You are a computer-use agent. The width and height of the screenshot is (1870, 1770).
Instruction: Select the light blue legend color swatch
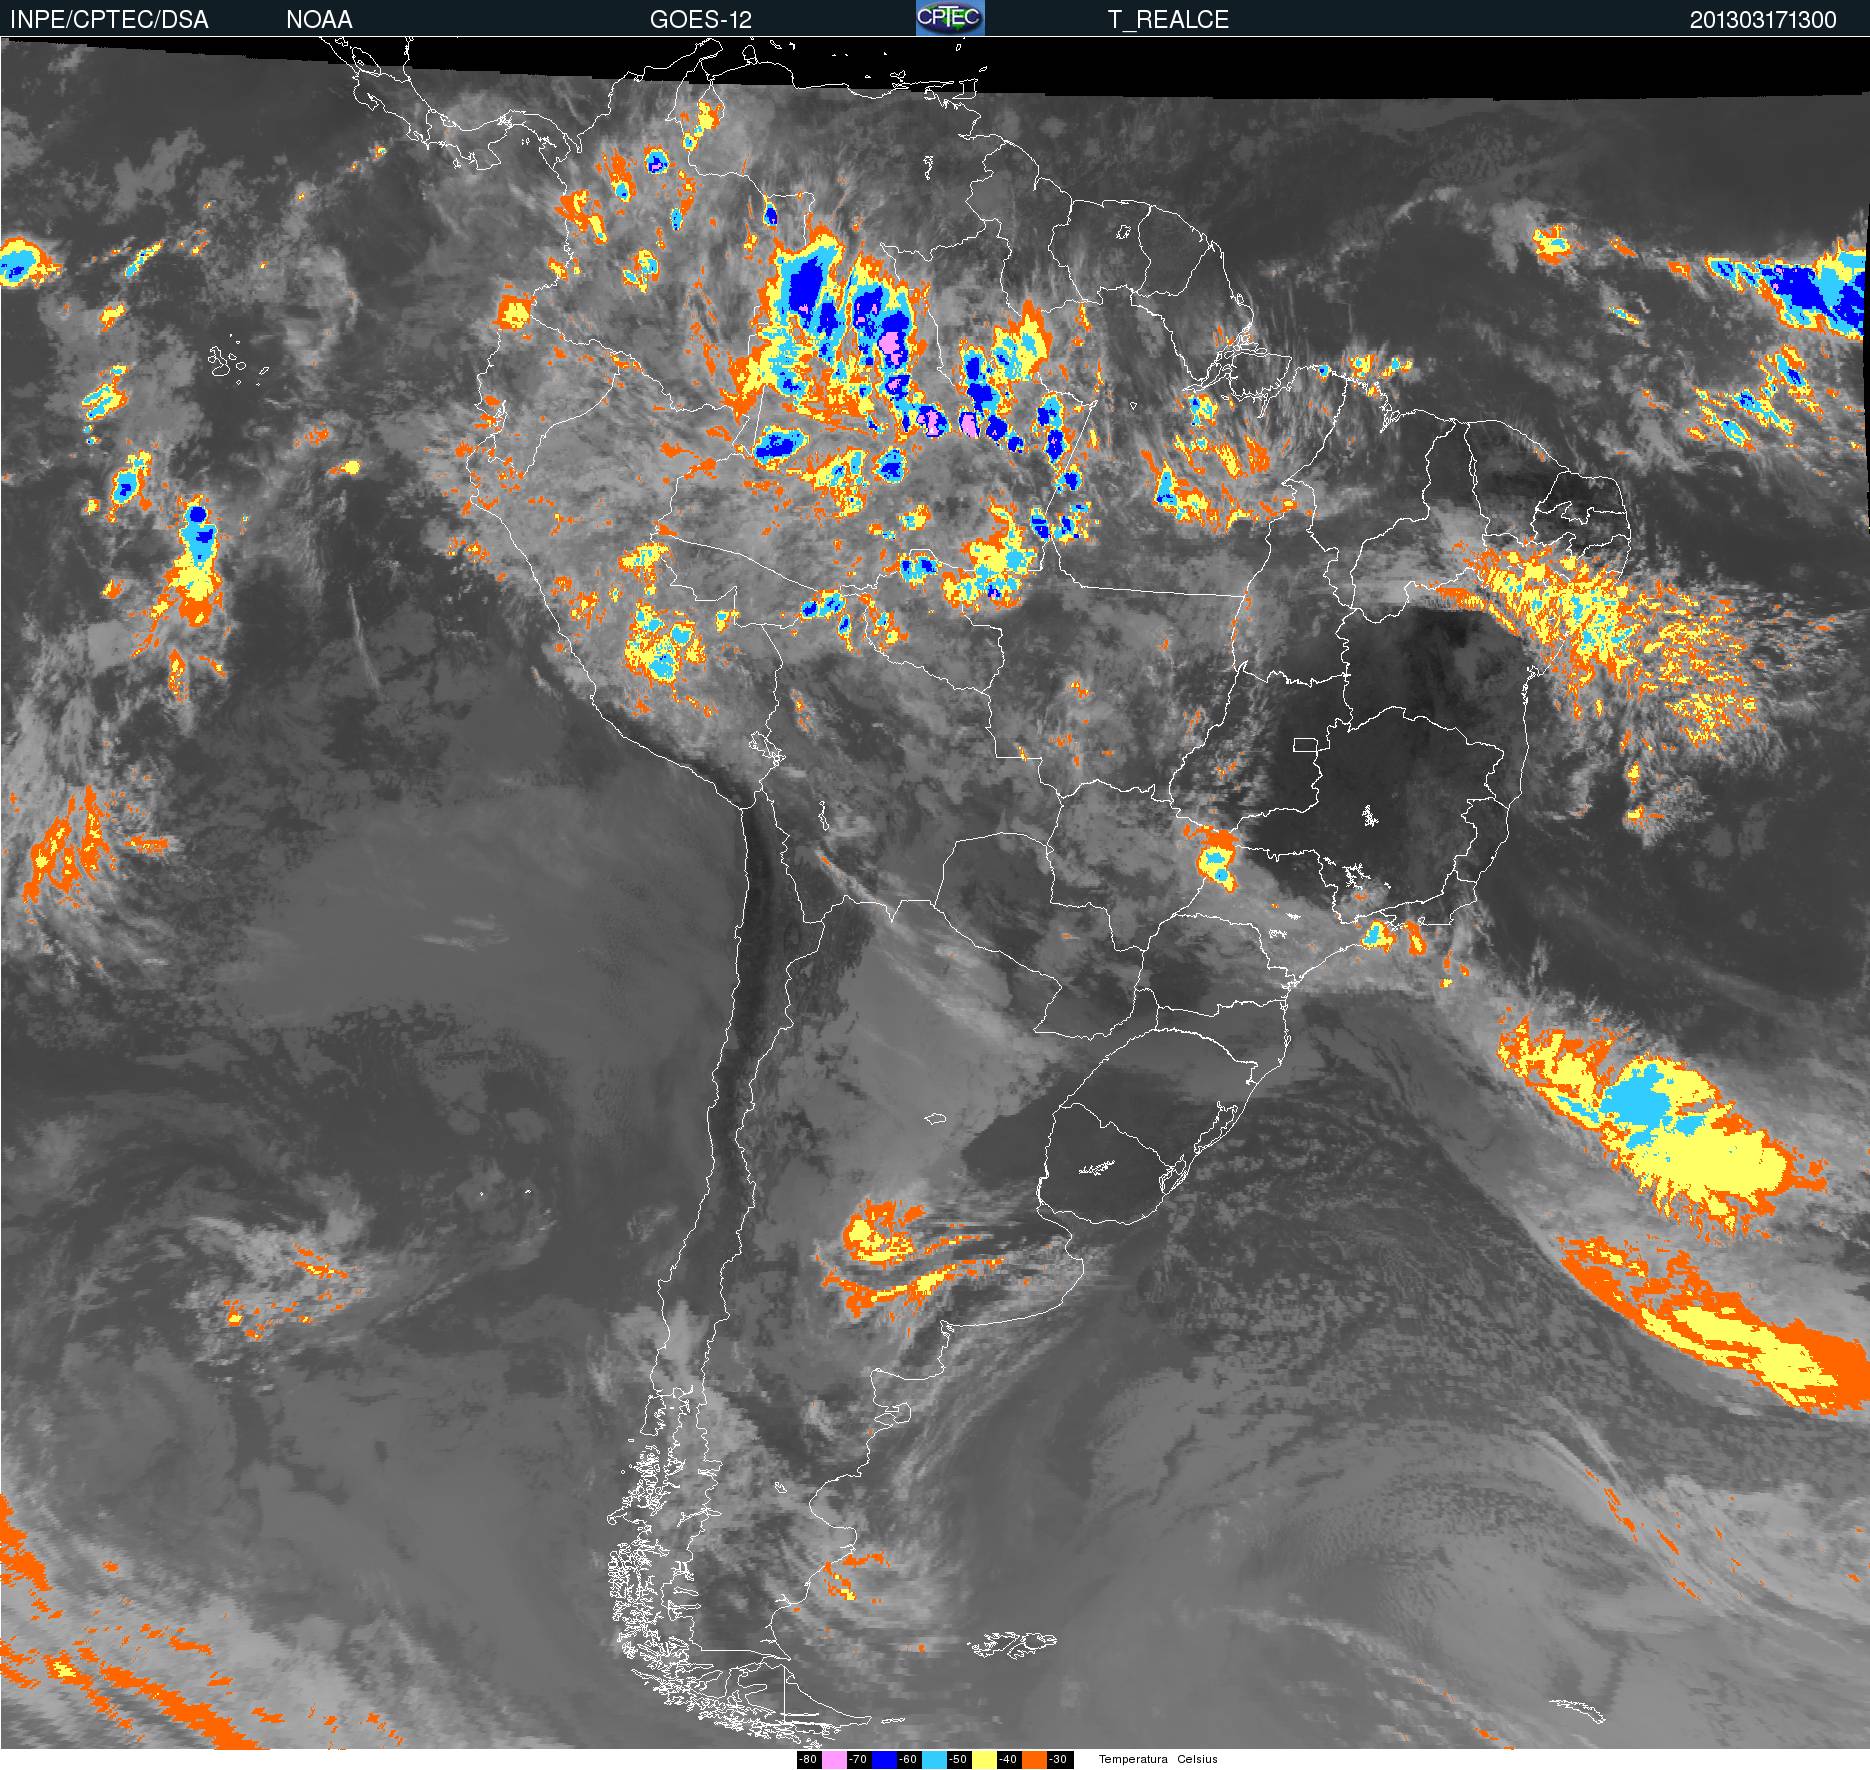(x=934, y=1759)
